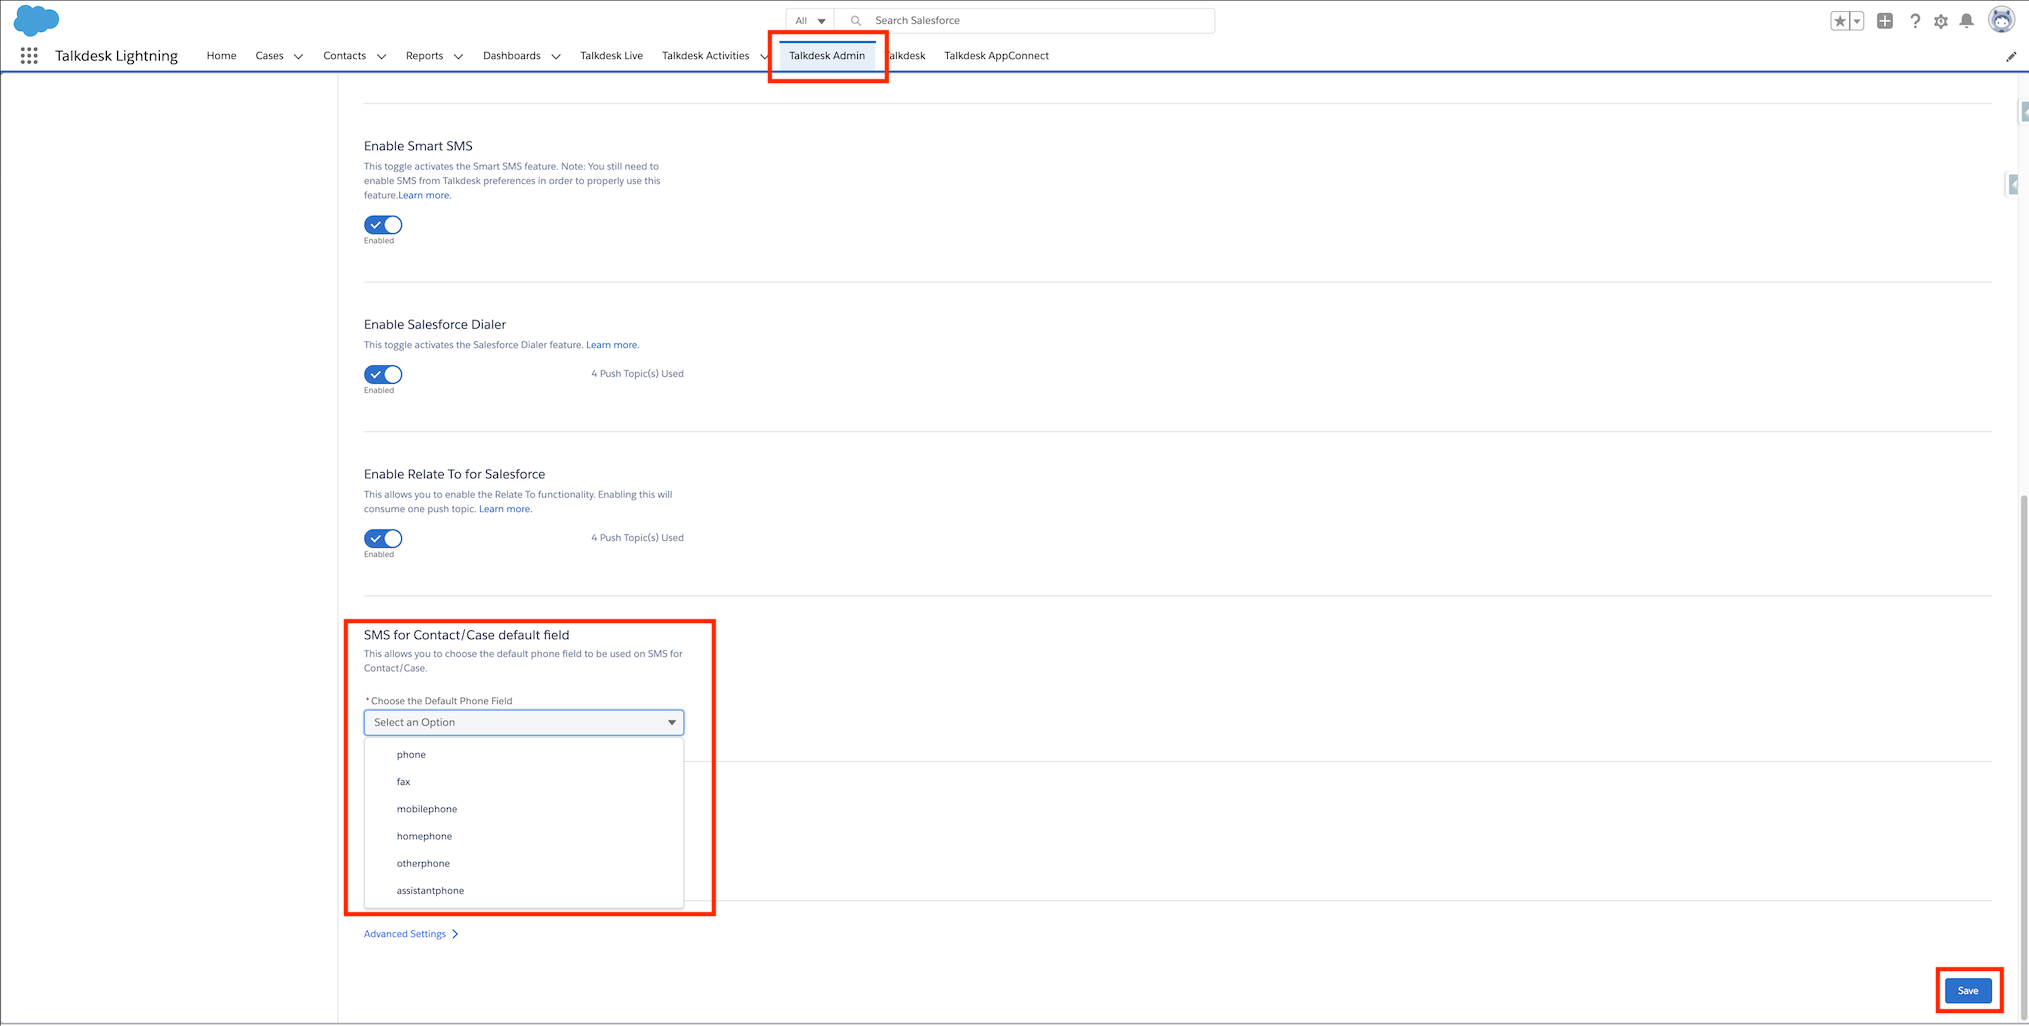Open the App Launcher grid icon
This screenshot has height=1026, width=2029.
tap(29, 56)
